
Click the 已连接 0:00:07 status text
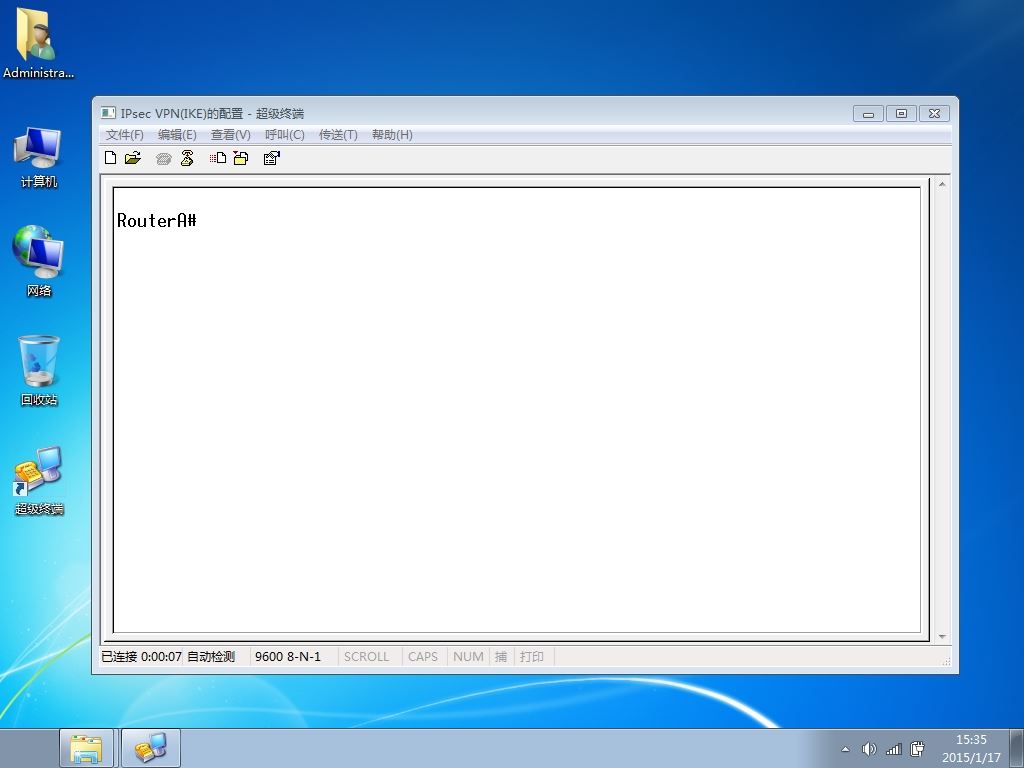pos(141,656)
